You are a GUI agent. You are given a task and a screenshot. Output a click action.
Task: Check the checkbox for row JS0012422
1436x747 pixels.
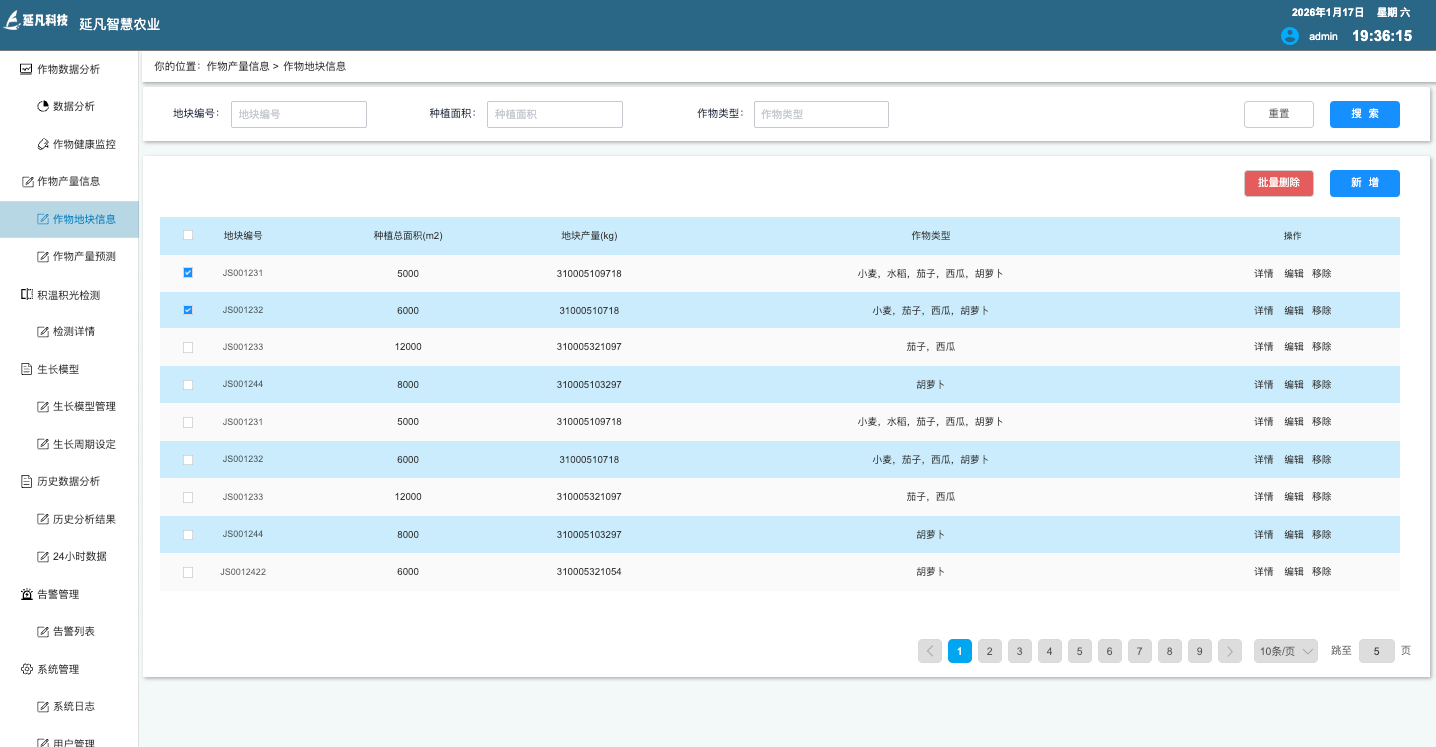click(188, 572)
